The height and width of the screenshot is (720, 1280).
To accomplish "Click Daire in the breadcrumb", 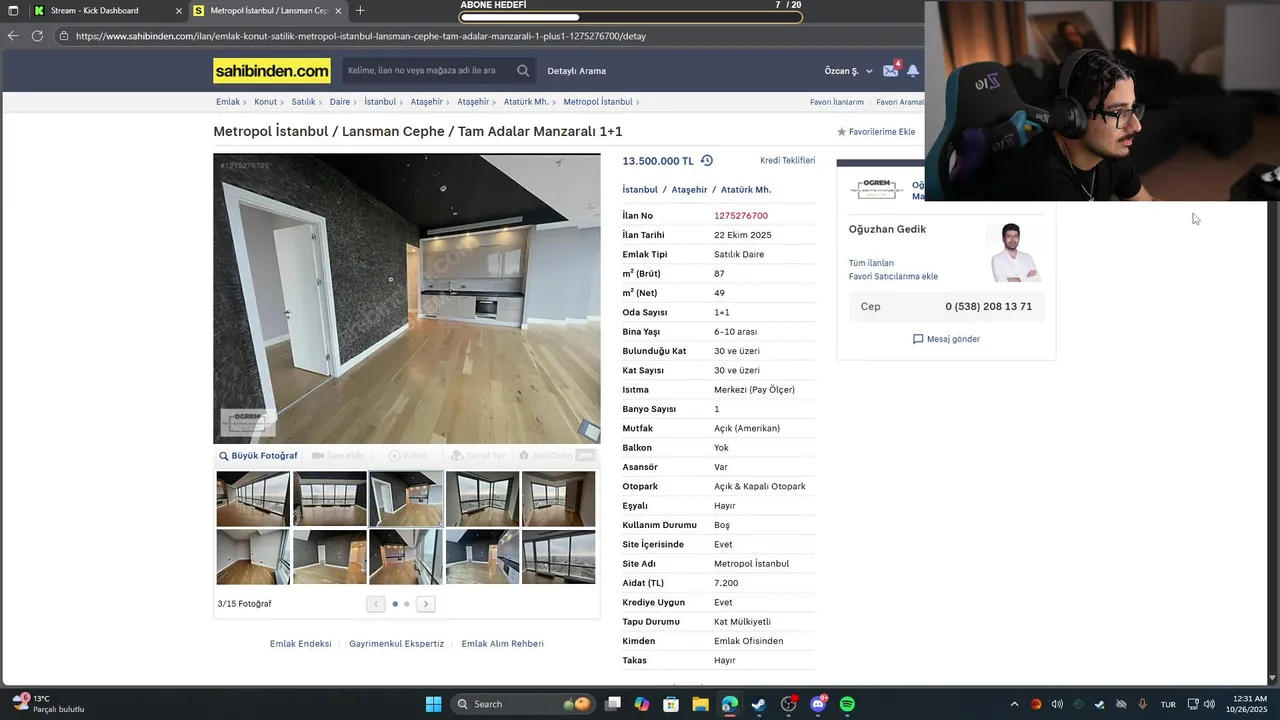I will (340, 102).
